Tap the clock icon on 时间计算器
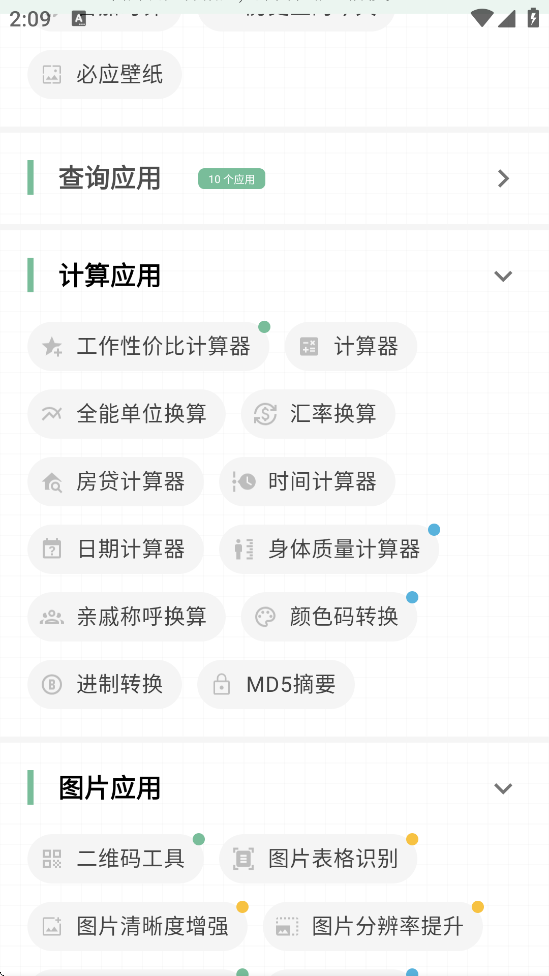 244,482
